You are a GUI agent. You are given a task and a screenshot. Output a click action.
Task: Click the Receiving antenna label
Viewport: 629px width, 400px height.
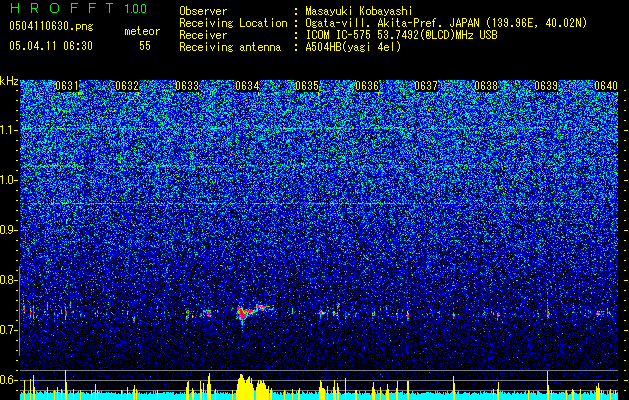[230, 47]
